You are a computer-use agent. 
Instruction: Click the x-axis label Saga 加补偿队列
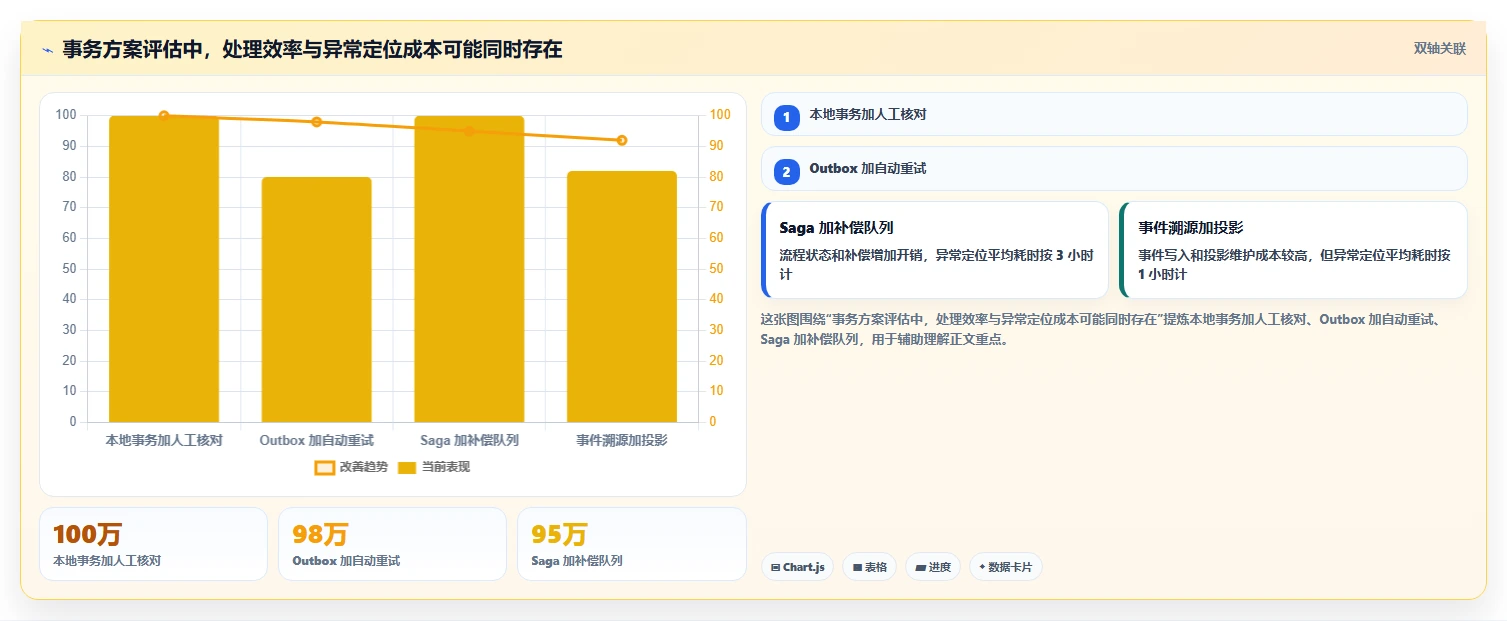(x=469, y=440)
